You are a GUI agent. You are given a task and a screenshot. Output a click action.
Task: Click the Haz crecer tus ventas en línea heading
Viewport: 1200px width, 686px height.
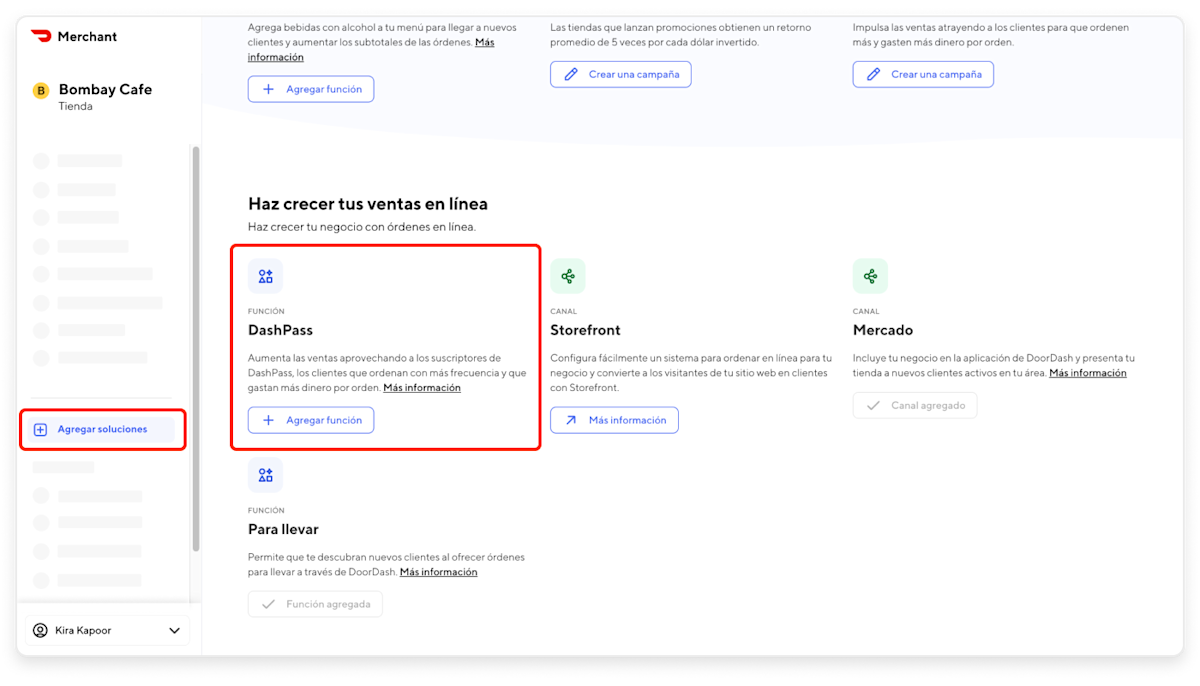click(368, 204)
